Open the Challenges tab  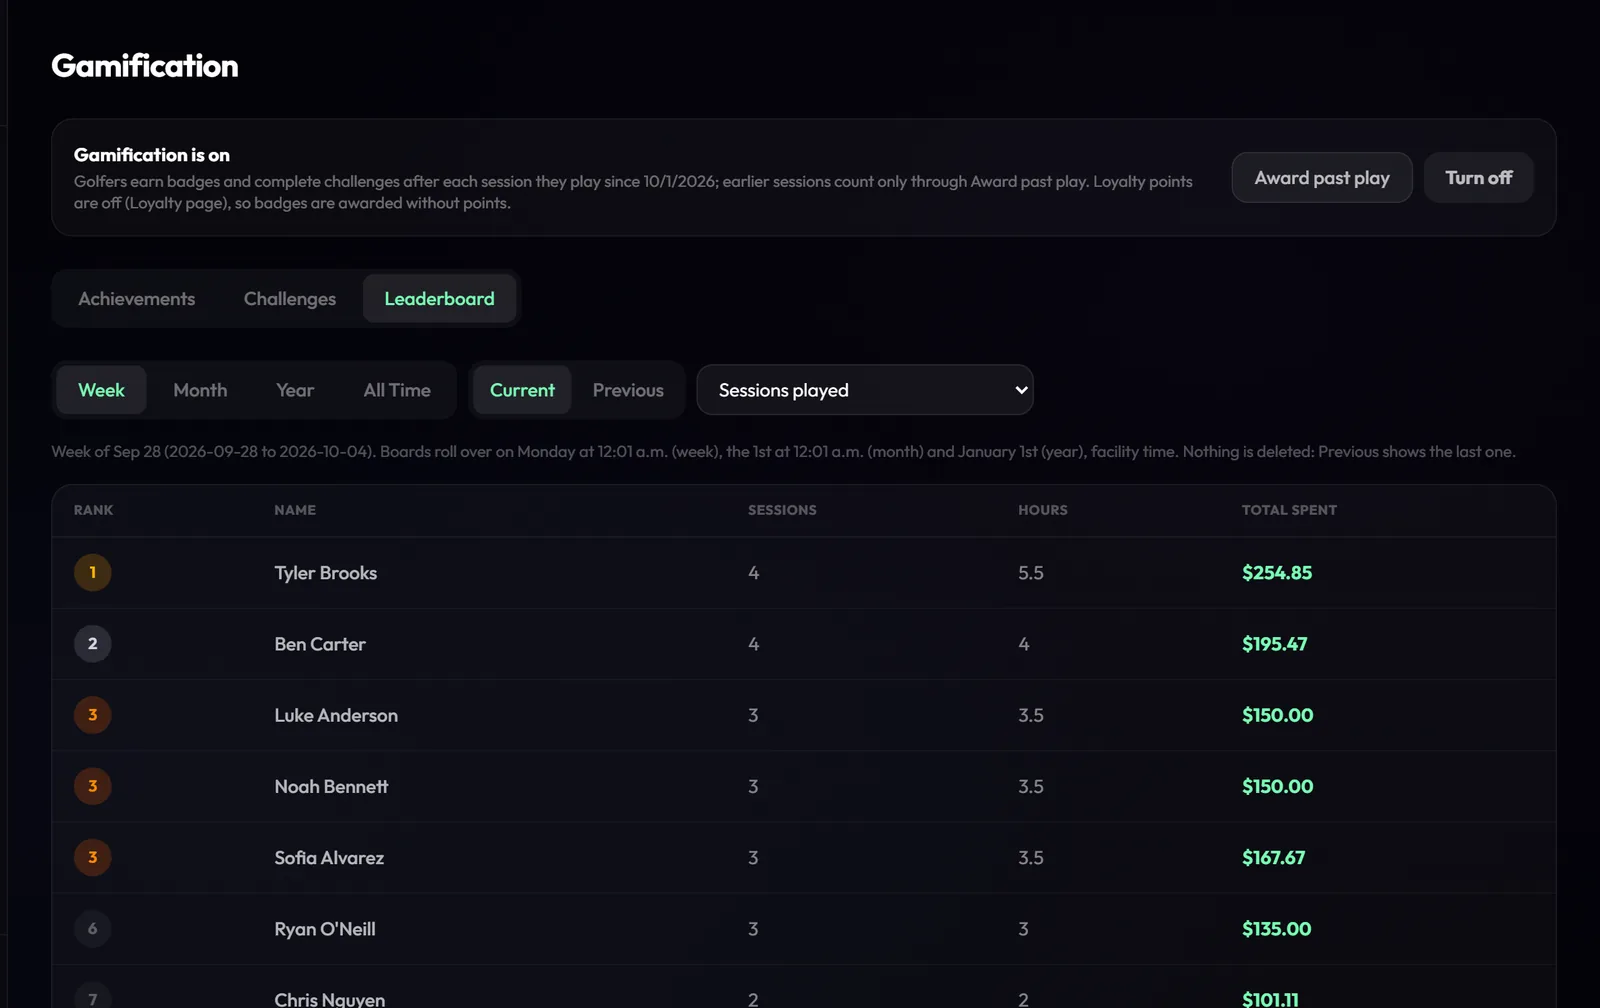290,299
